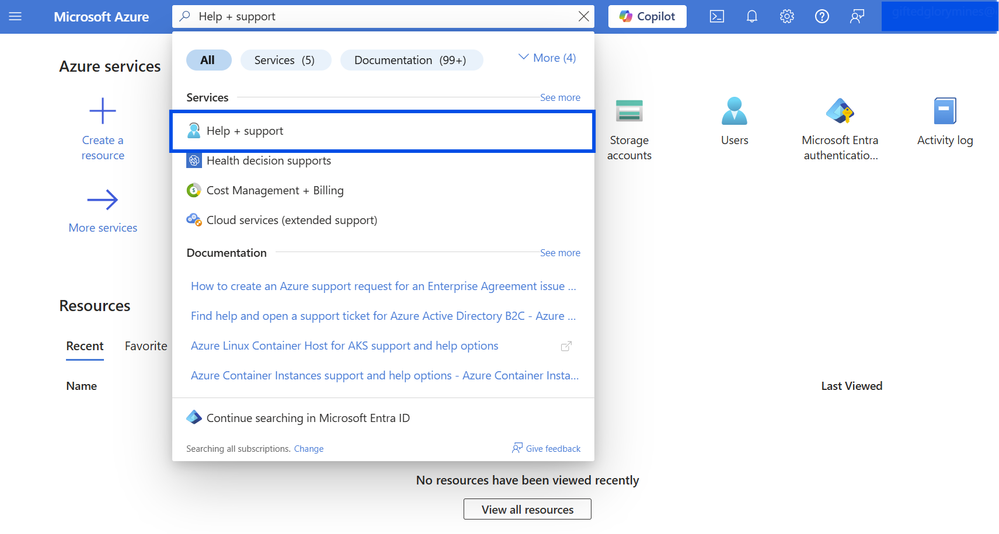This screenshot has width=999, height=534.
Task: Click the Create a resource plus icon
Action: click(103, 111)
